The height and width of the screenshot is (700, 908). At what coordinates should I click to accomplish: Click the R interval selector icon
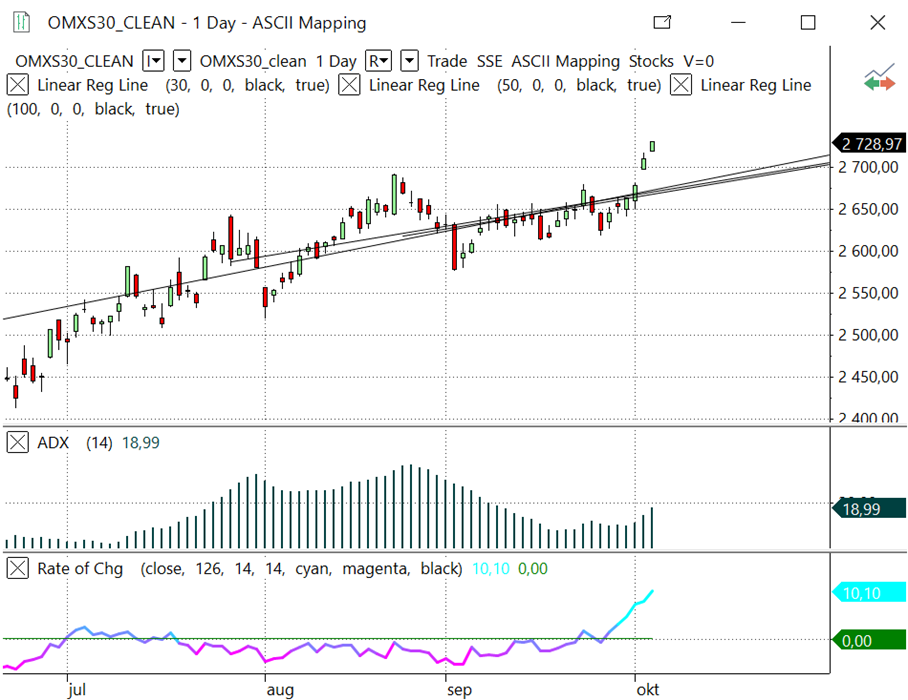379,62
